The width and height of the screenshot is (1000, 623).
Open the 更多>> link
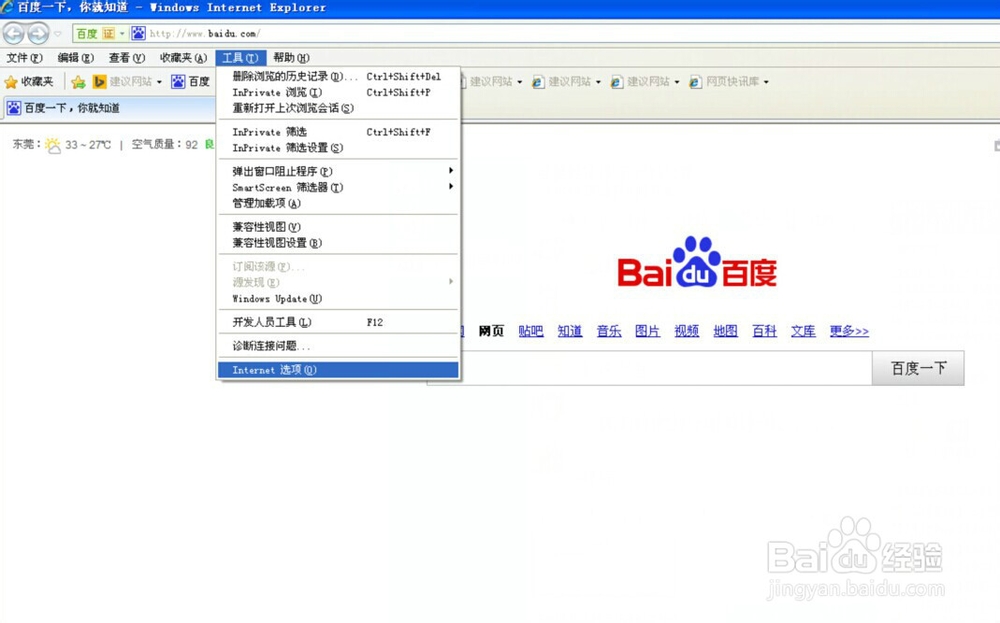[x=849, y=331]
